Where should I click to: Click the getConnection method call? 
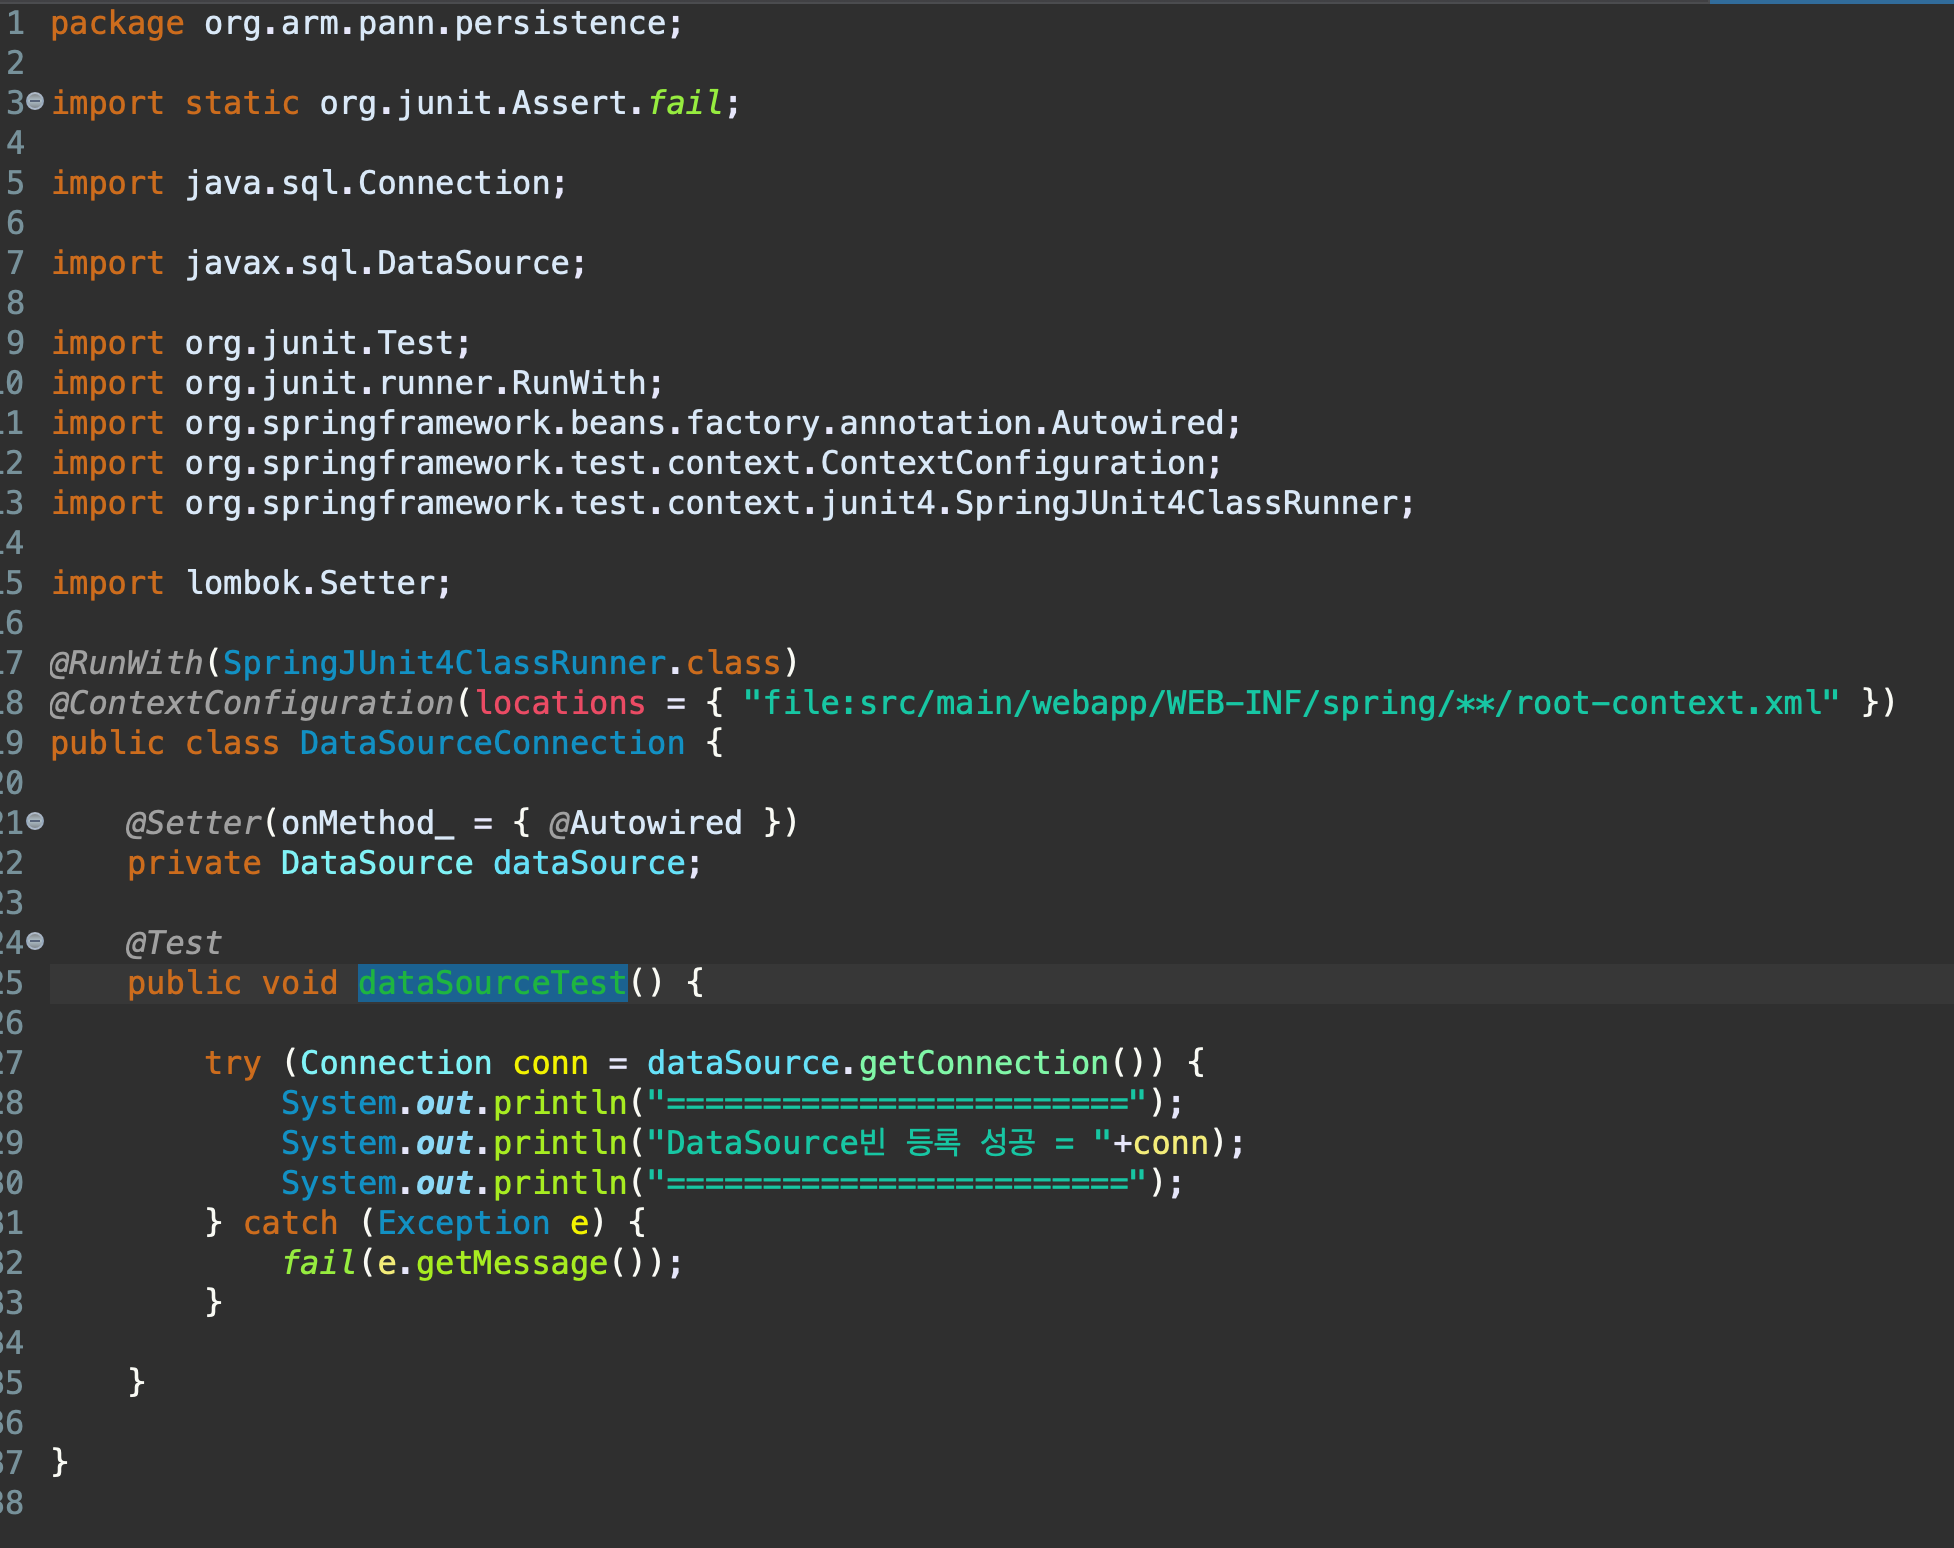pos(983,1063)
